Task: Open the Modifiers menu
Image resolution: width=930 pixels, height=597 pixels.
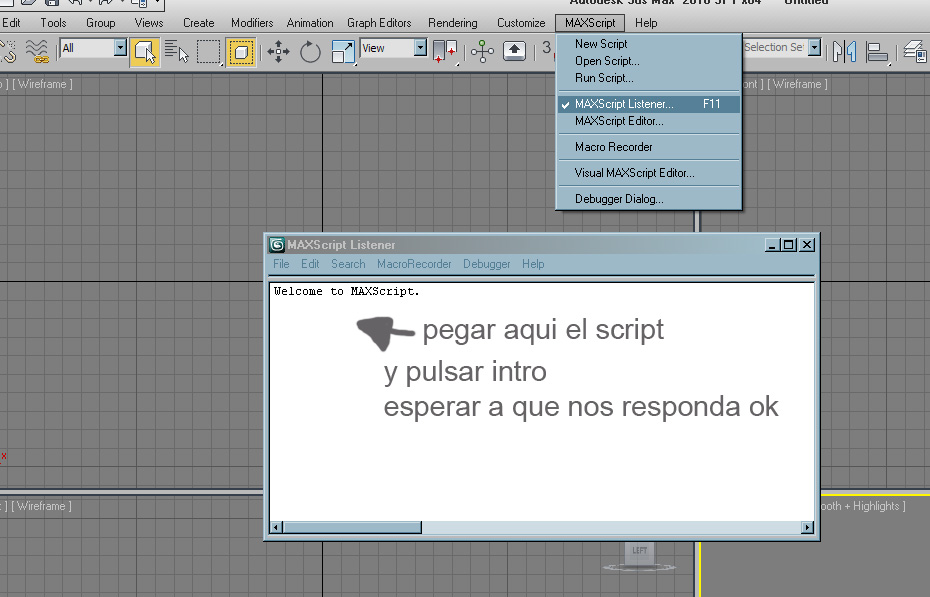Action: [252, 23]
